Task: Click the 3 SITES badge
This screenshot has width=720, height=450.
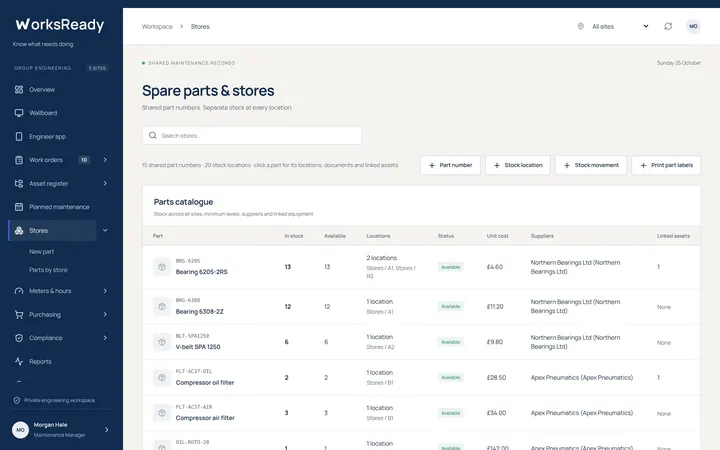Action: click(x=97, y=68)
